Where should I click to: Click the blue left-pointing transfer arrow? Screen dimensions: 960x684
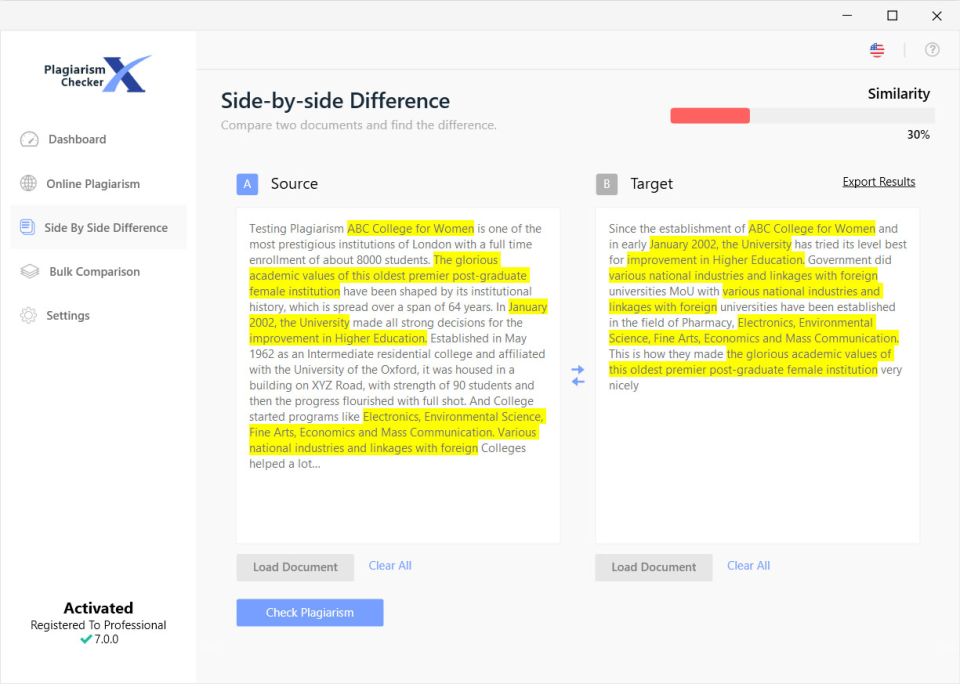[x=578, y=382]
